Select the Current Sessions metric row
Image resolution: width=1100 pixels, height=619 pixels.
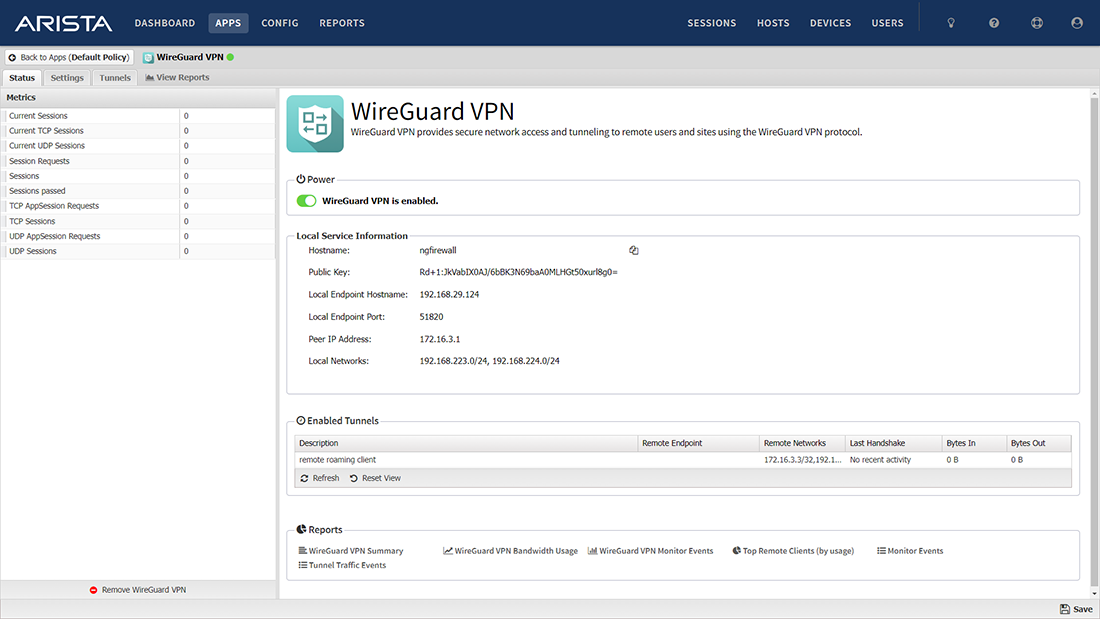[x=138, y=116]
